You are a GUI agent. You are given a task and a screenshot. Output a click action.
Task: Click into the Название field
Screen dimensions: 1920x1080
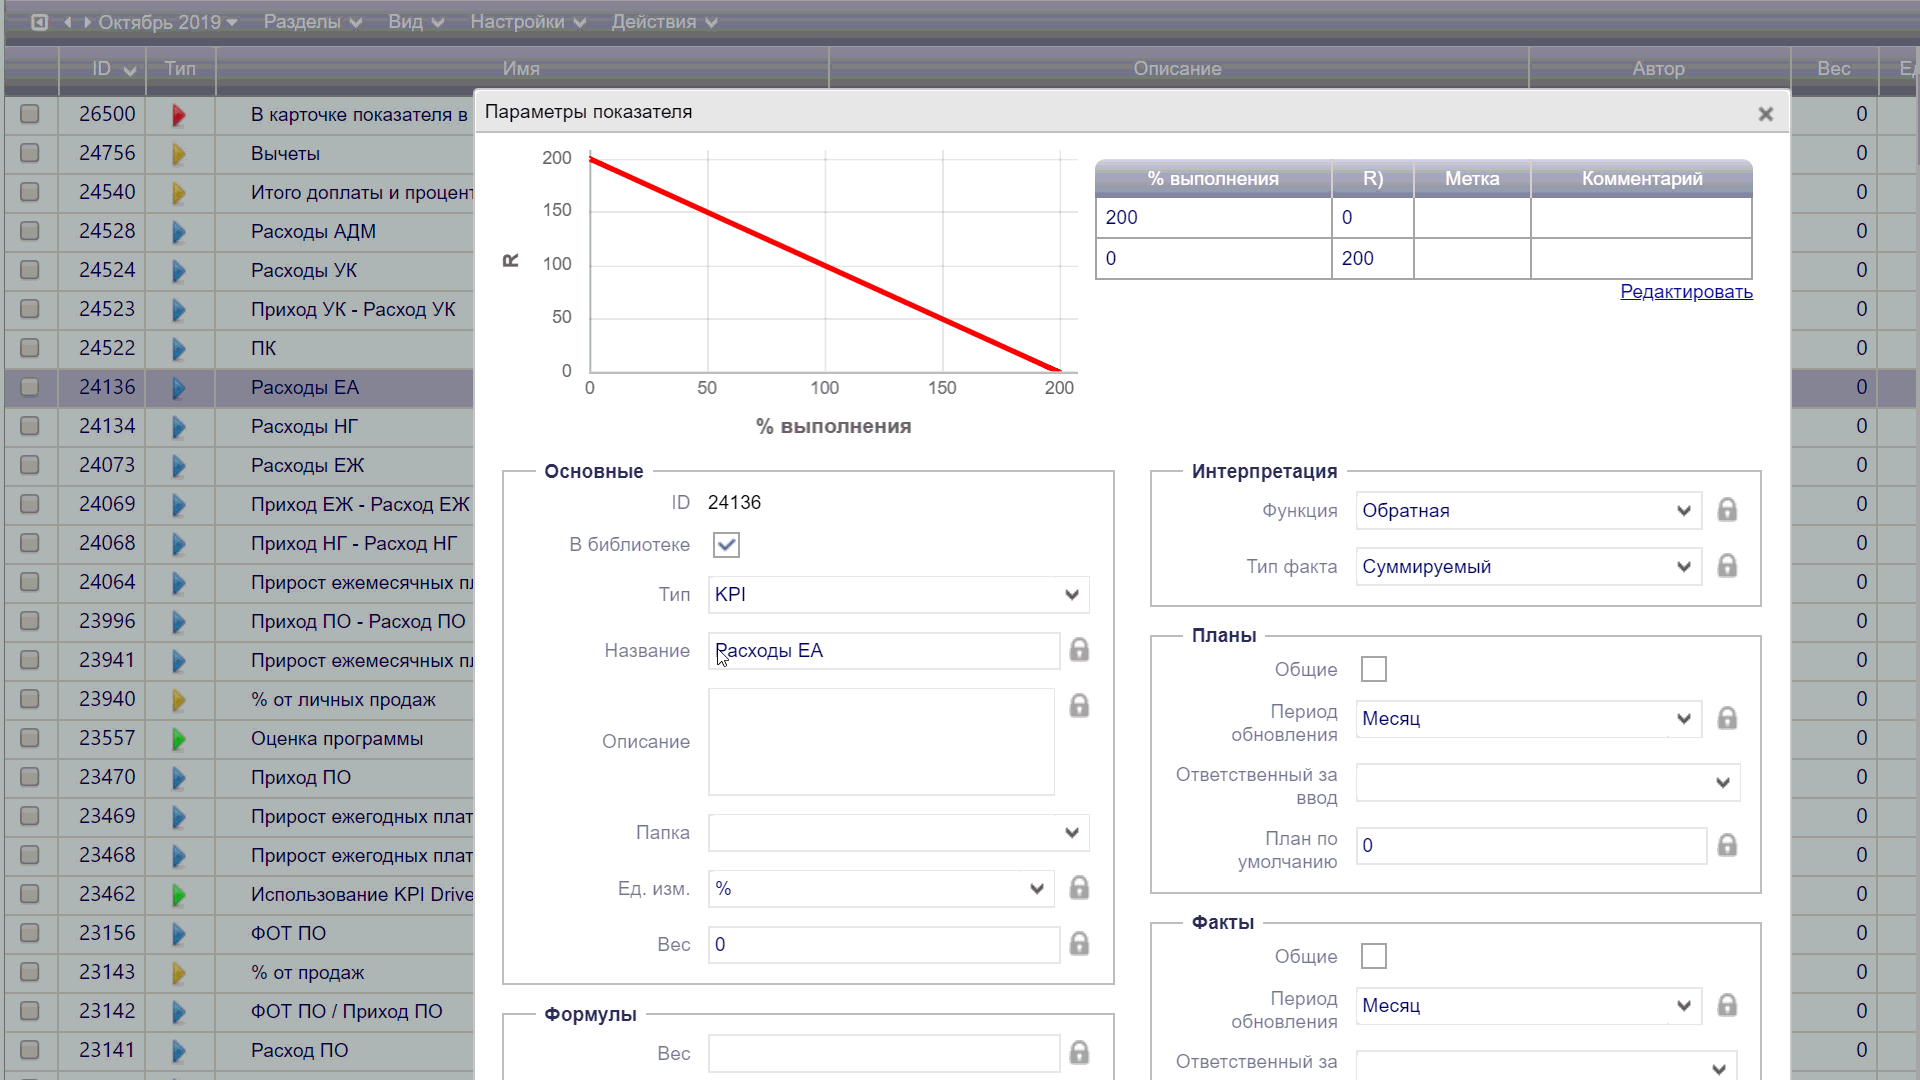884,650
